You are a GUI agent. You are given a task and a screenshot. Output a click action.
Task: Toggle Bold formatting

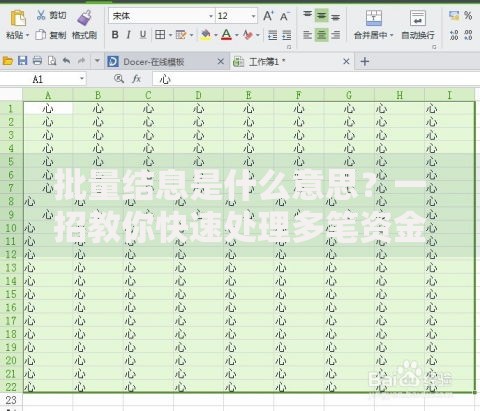pyautogui.click(x=115, y=34)
